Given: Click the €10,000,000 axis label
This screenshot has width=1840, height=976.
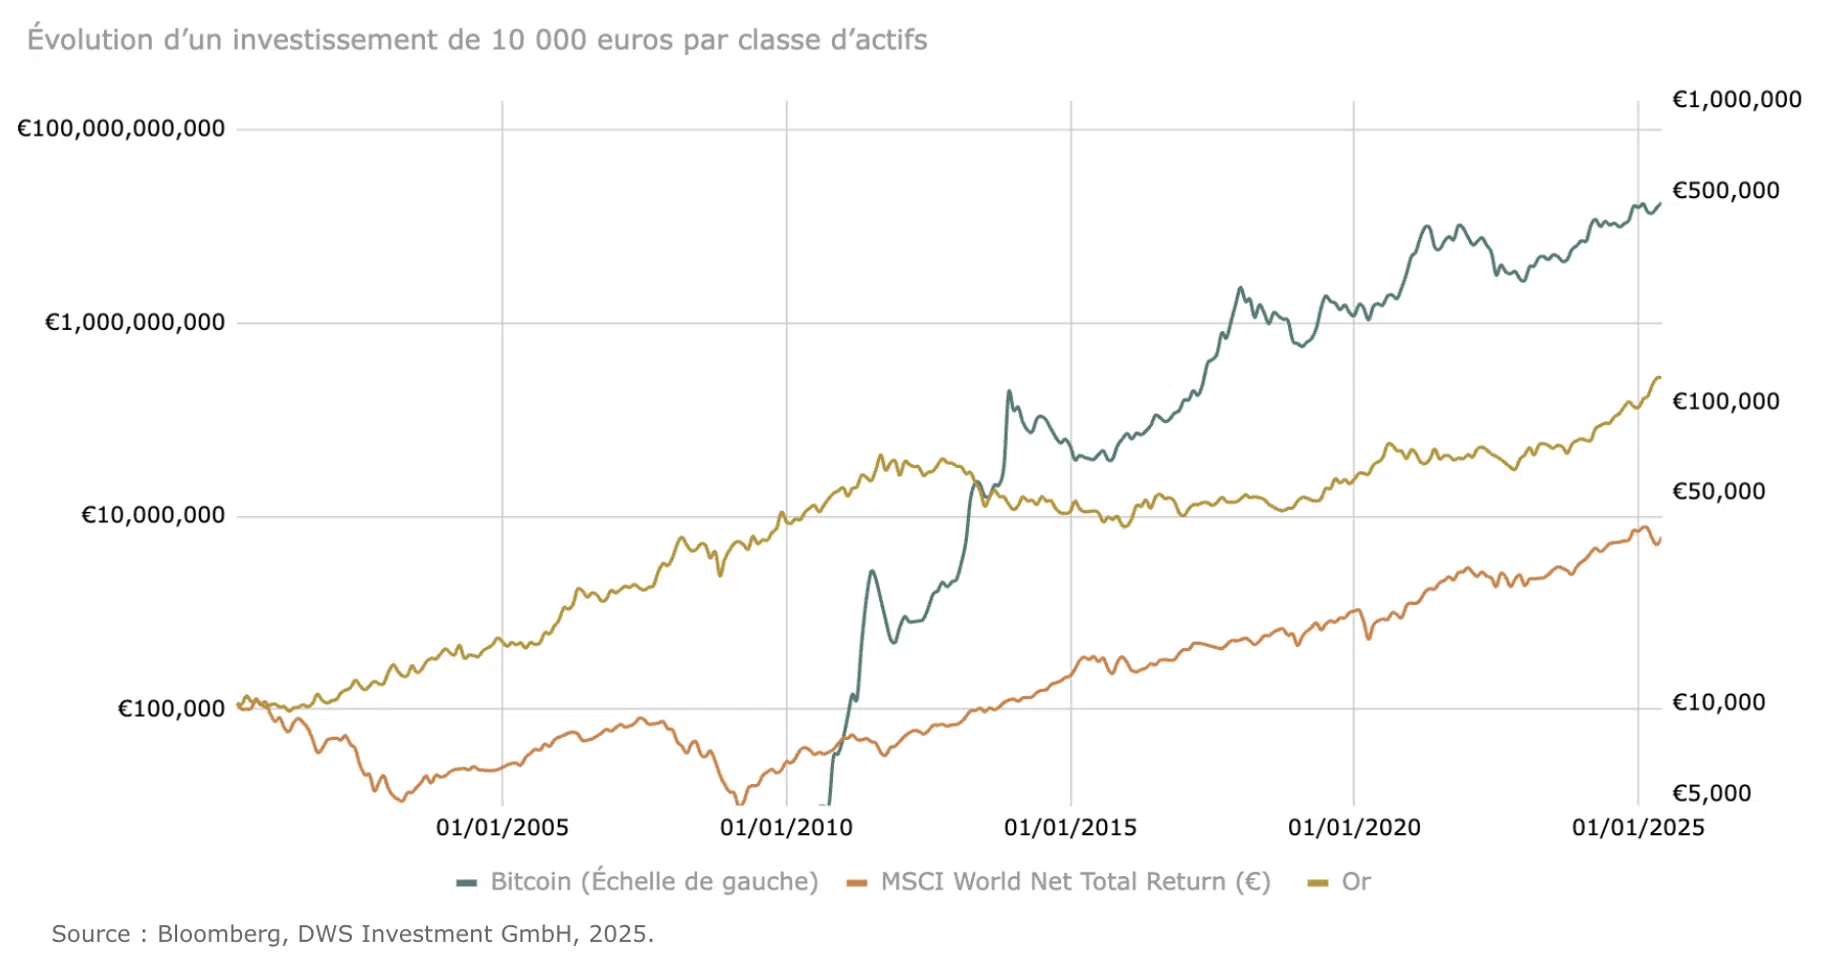Looking at the screenshot, I should pyautogui.click(x=153, y=516).
